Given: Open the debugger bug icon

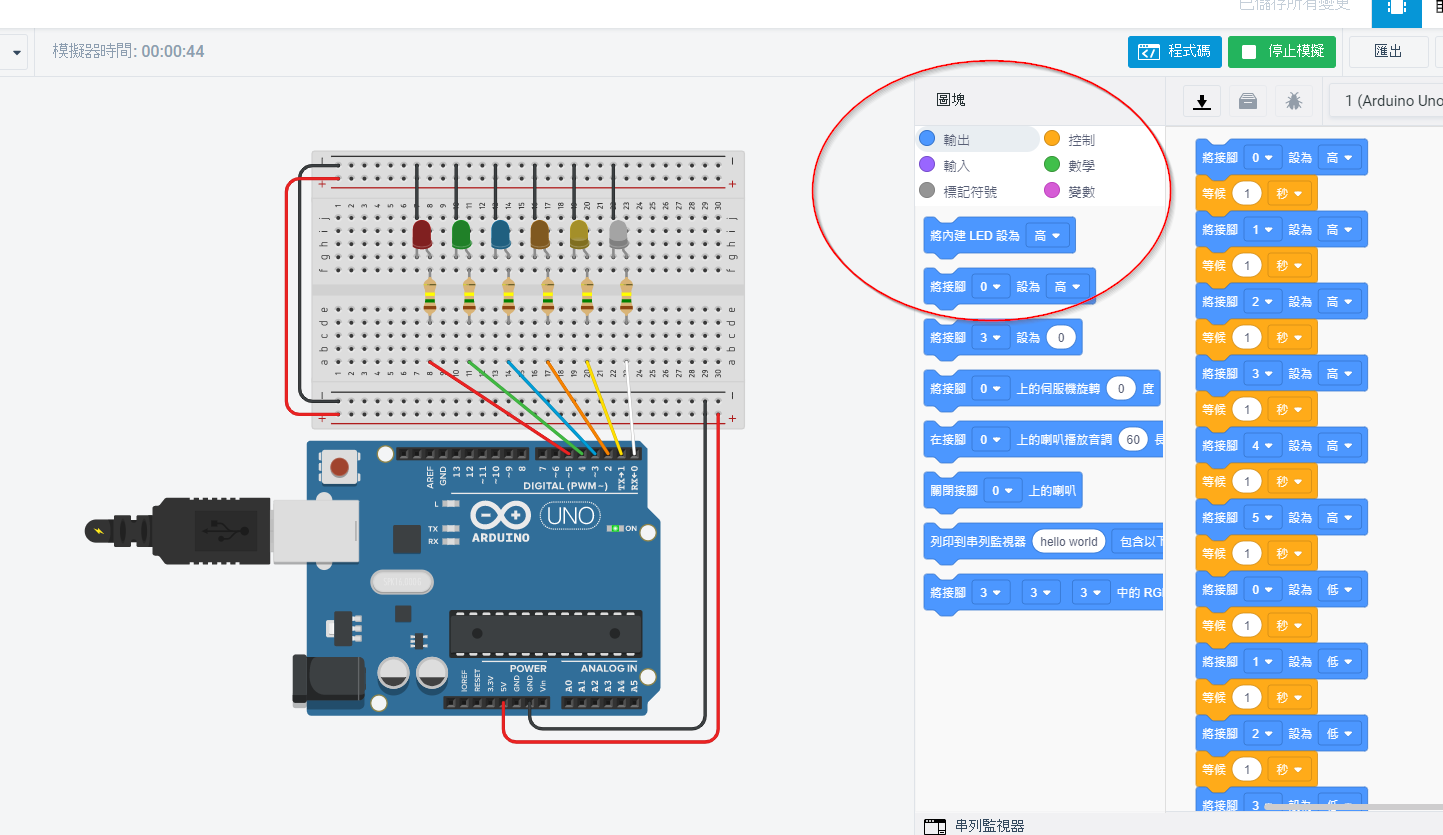Looking at the screenshot, I should click(x=1294, y=101).
